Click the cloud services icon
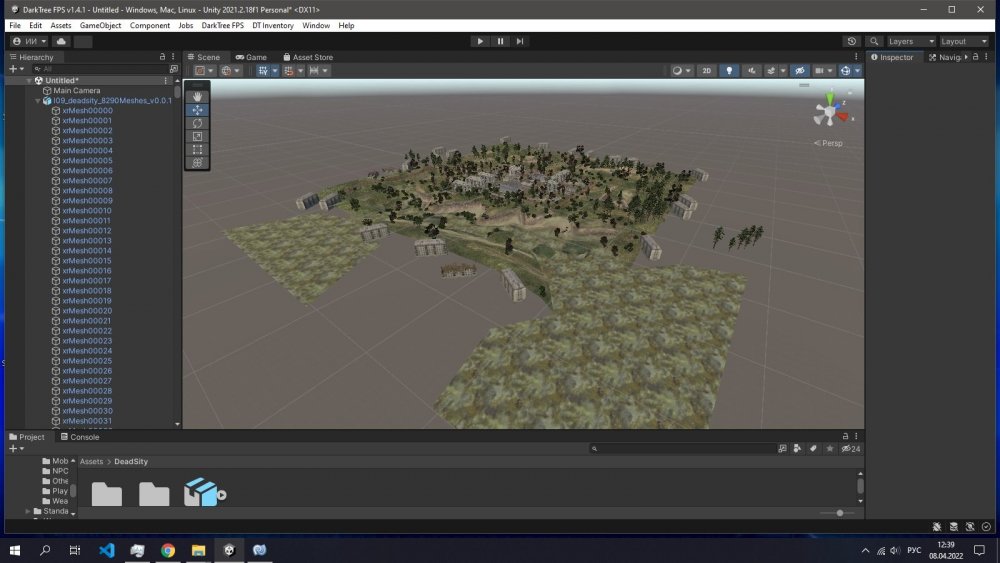 click(x=61, y=42)
